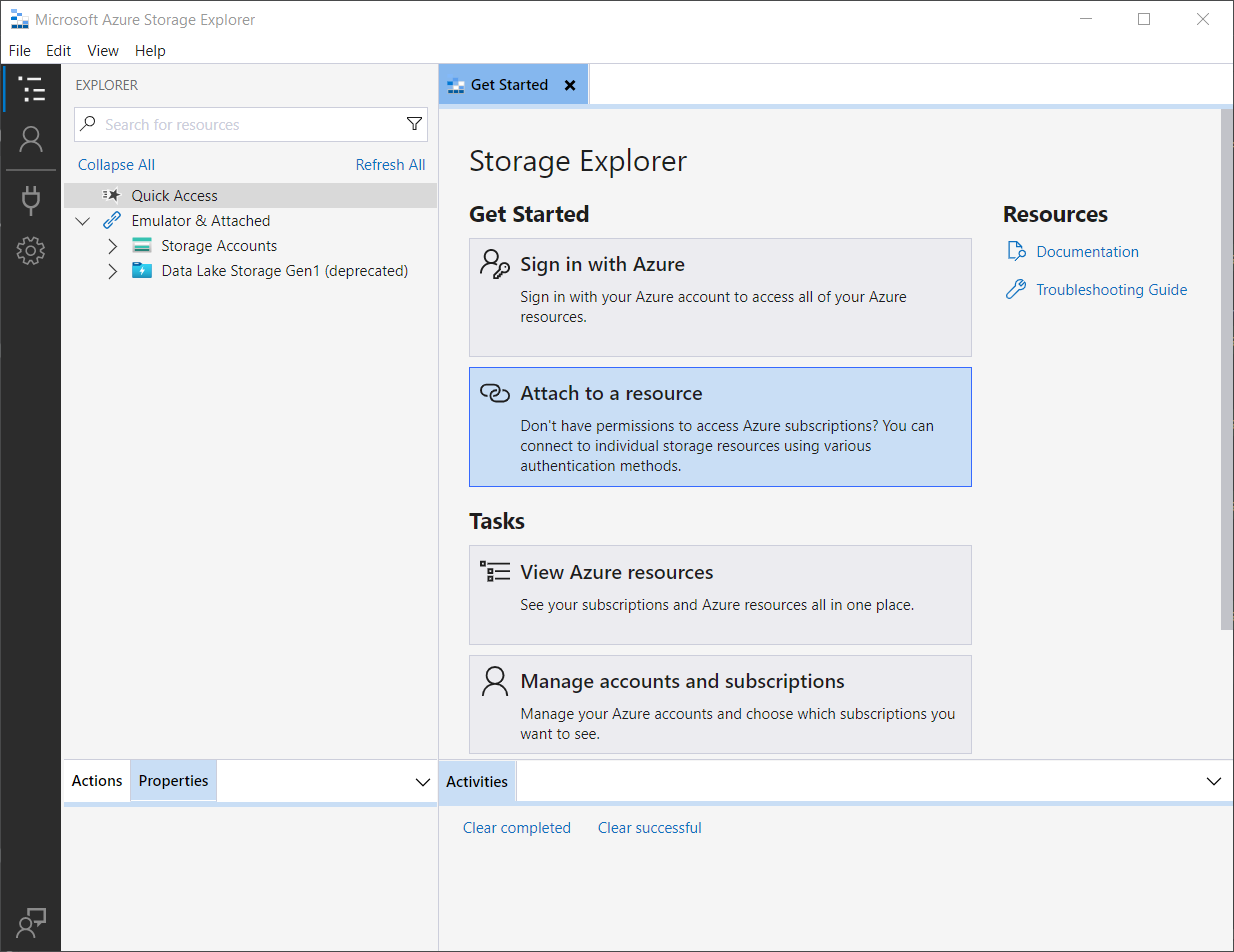Image resolution: width=1234 pixels, height=952 pixels.
Task: Click the Sign in with Azure card
Action: [720, 297]
